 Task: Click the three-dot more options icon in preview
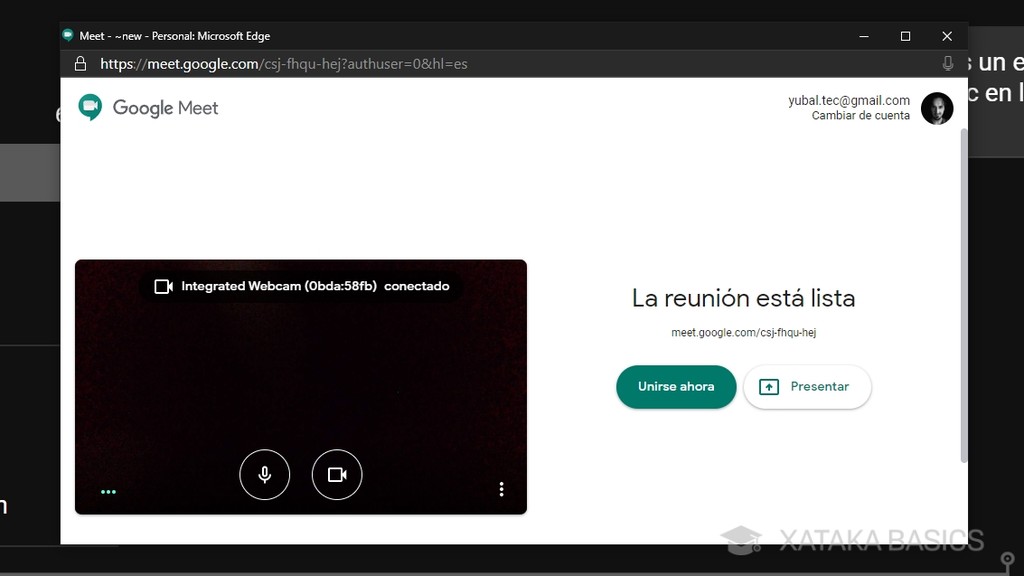click(501, 489)
